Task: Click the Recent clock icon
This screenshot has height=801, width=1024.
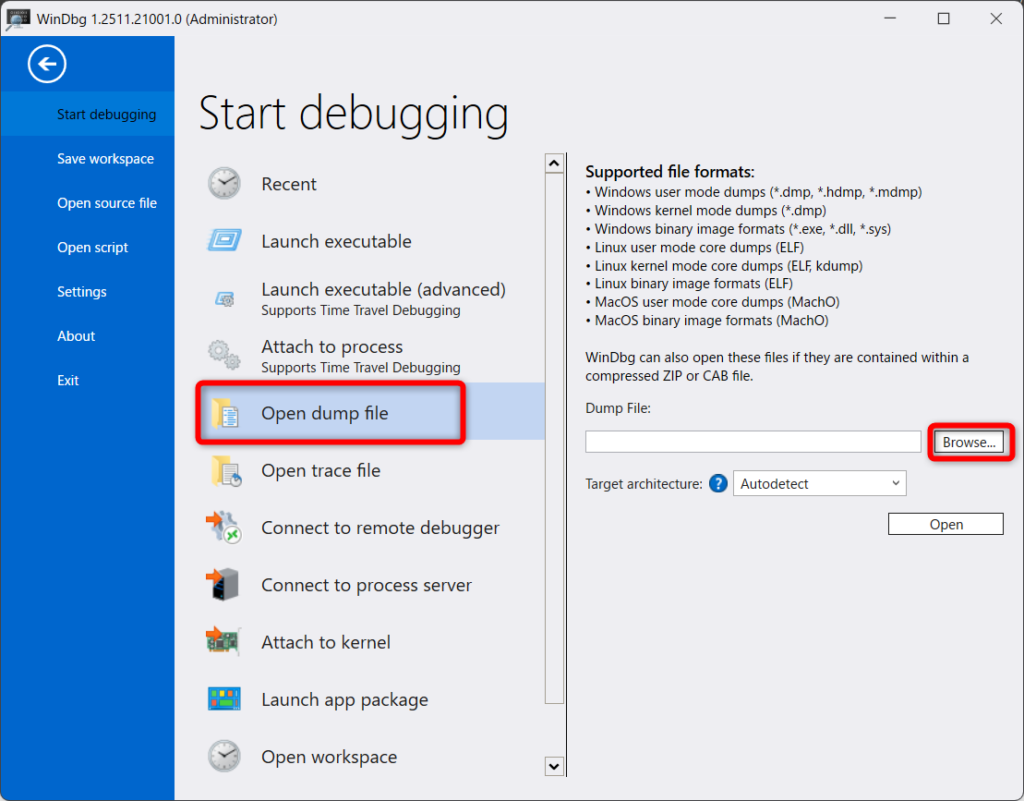Action: click(x=224, y=184)
